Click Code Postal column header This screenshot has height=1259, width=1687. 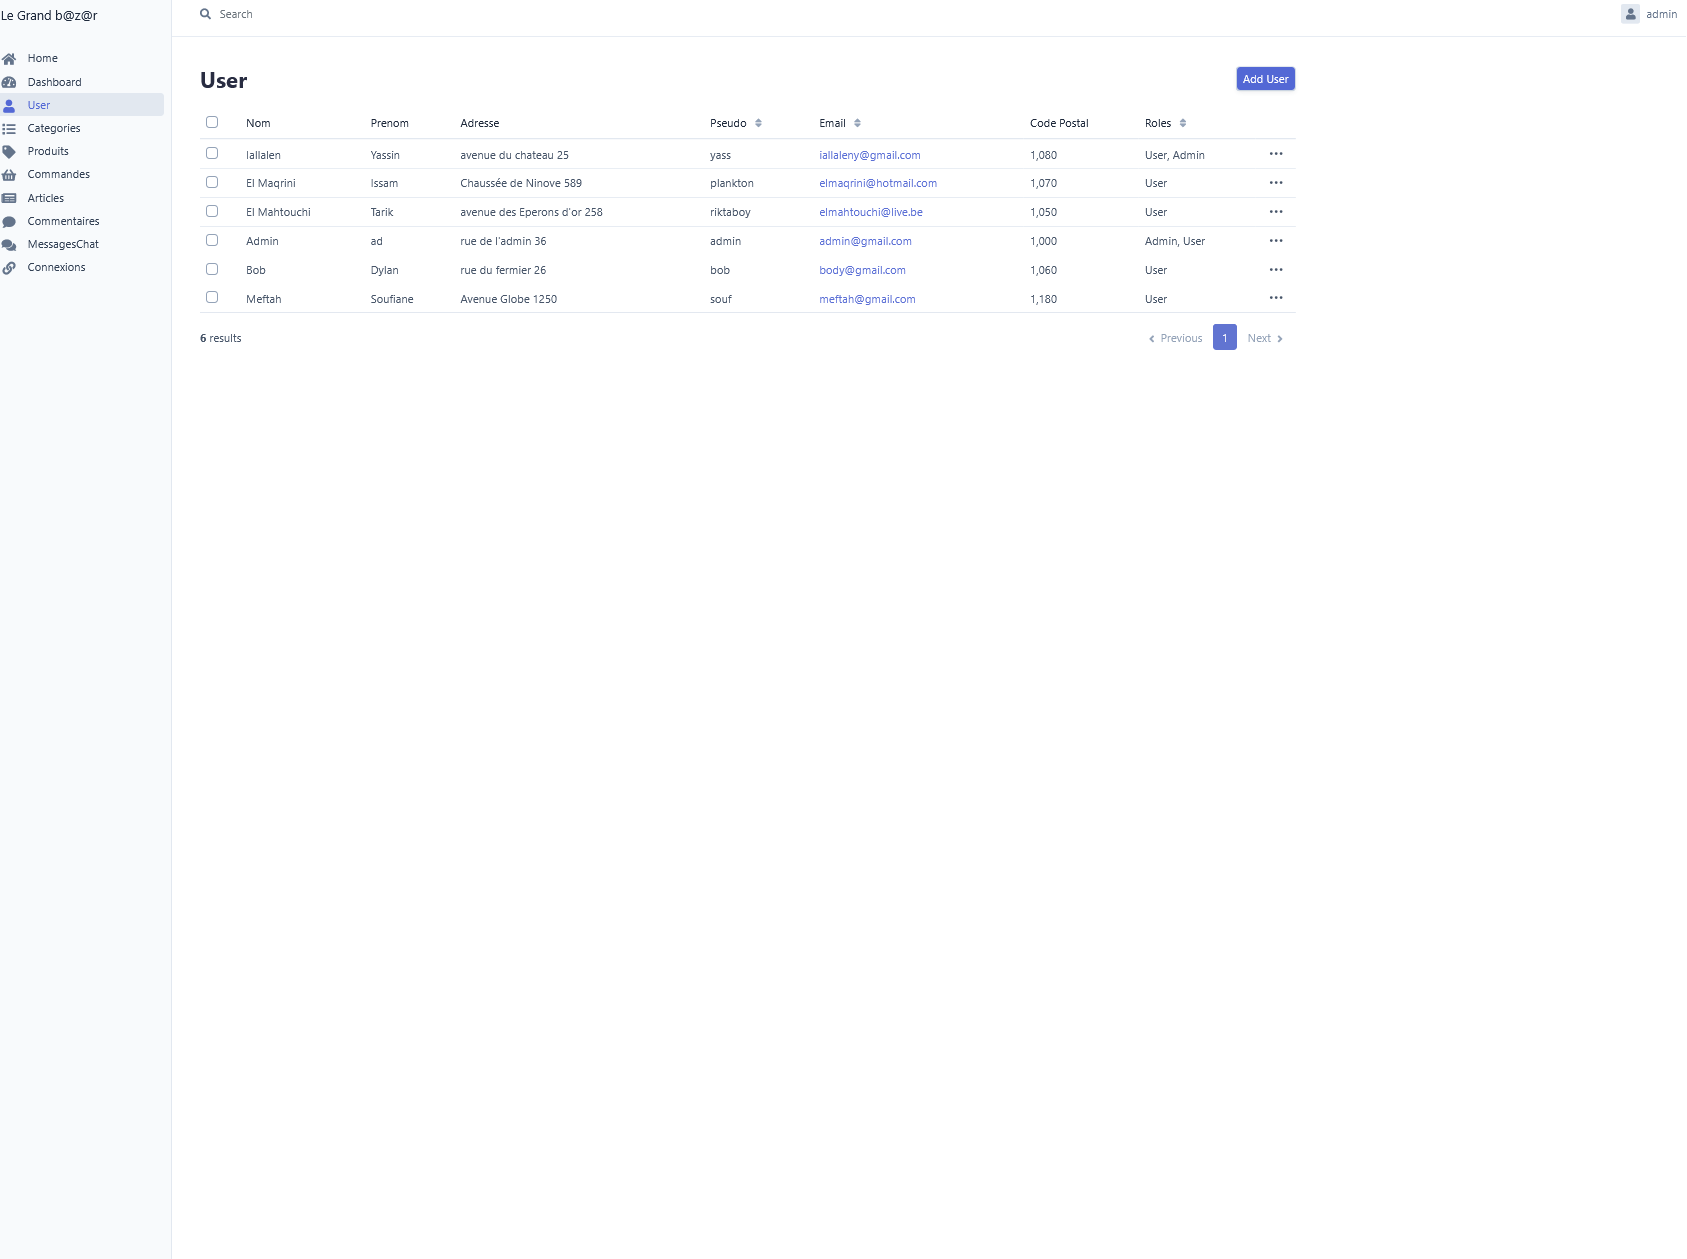coord(1059,123)
